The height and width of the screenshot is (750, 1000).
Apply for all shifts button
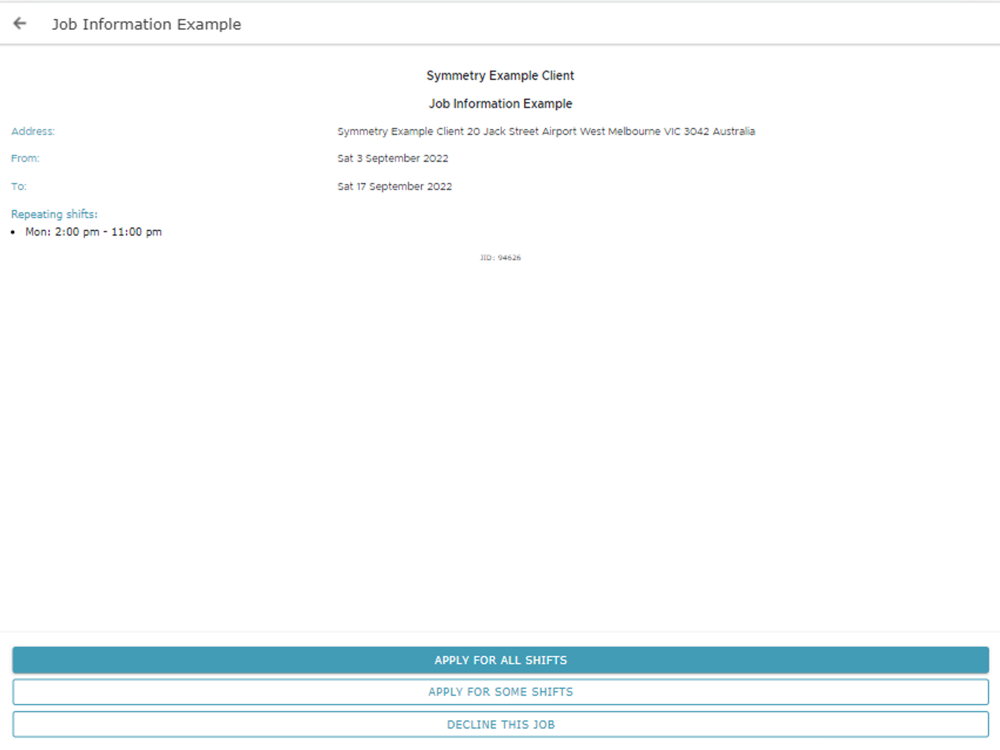(x=501, y=660)
